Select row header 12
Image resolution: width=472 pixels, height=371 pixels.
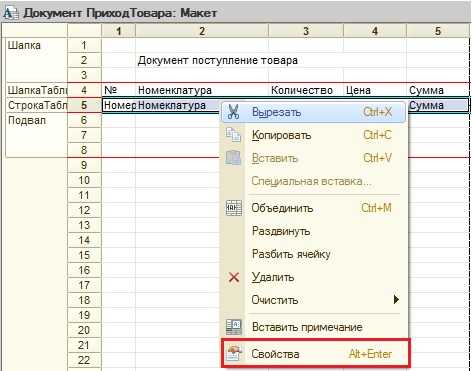pos(84,210)
